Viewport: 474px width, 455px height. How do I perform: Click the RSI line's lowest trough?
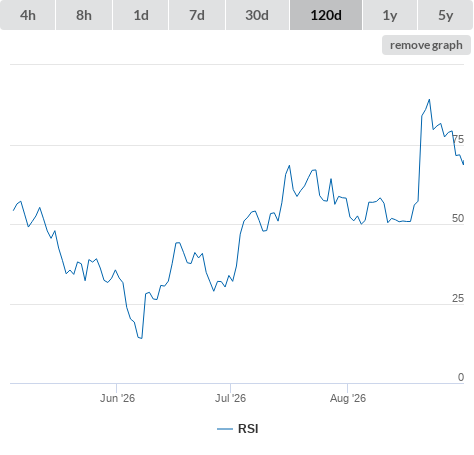click(141, 338)
